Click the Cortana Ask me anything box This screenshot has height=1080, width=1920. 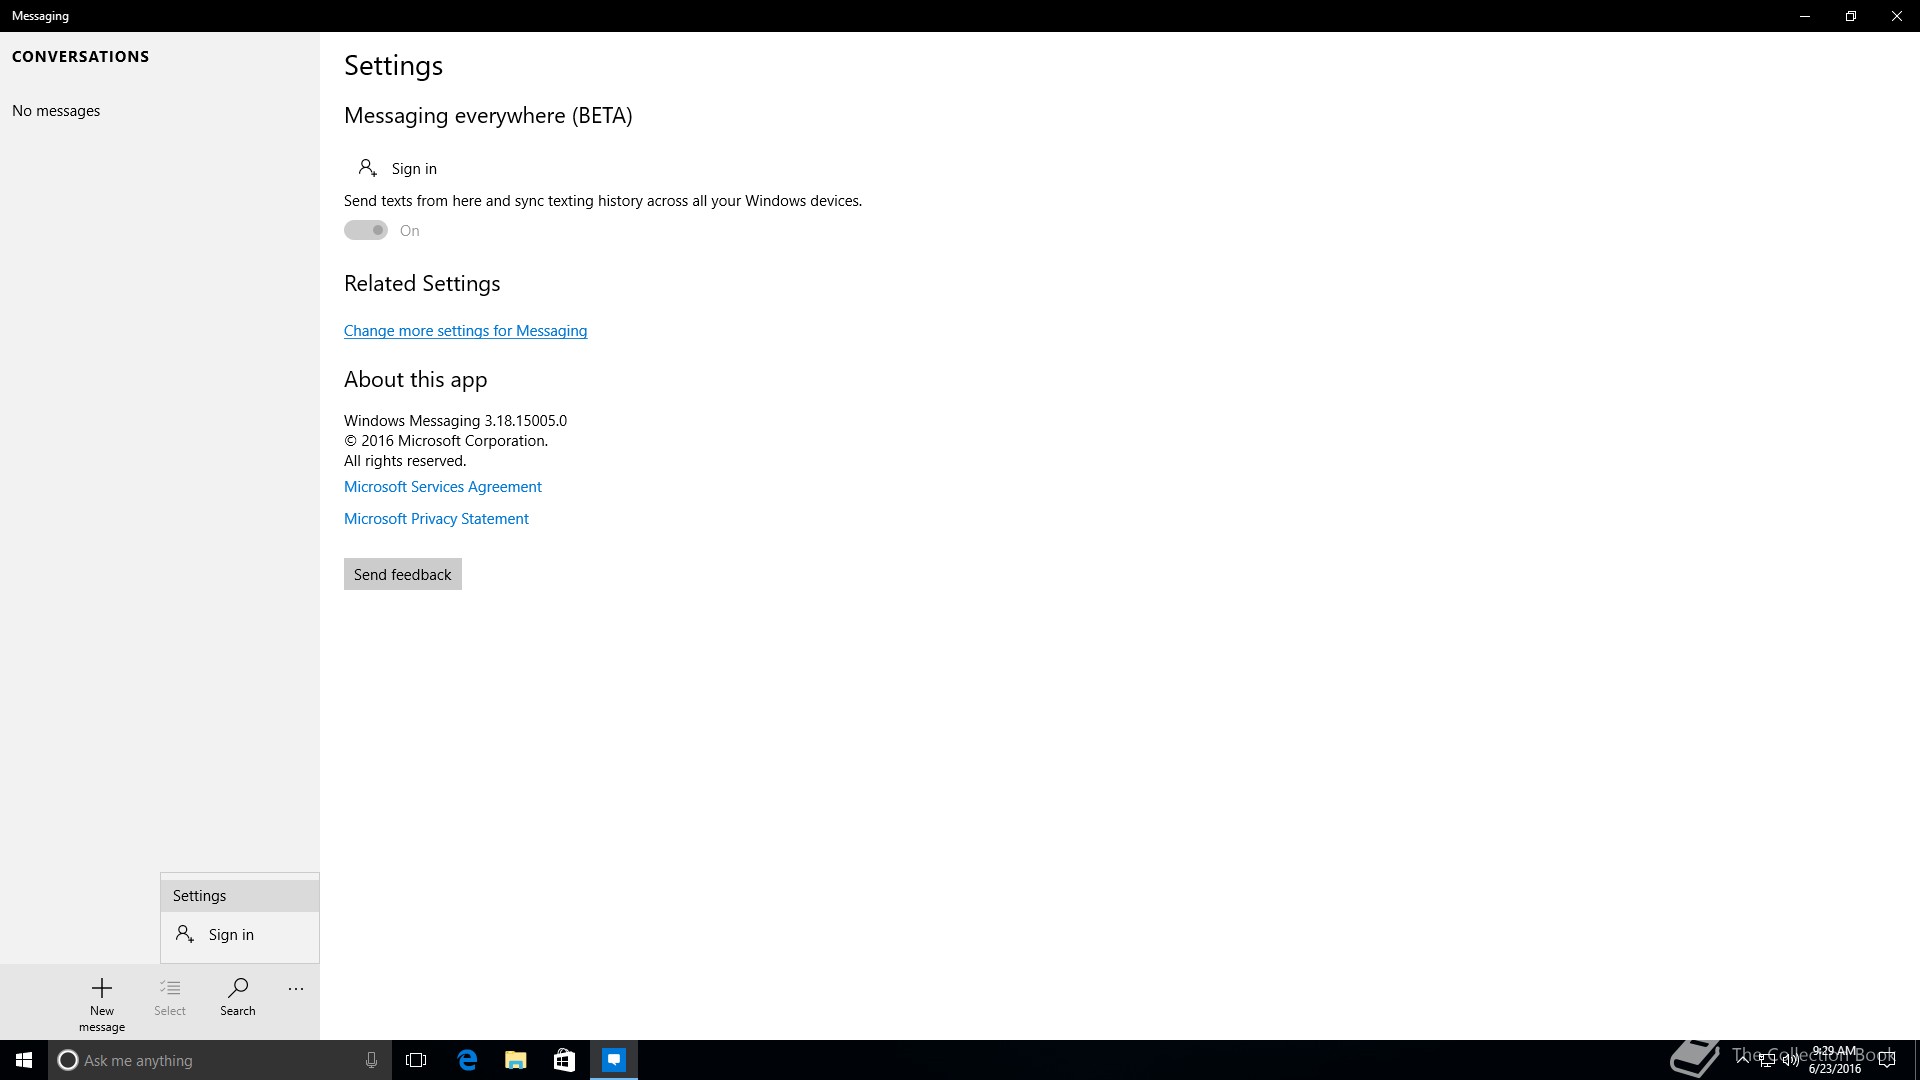220,1060
